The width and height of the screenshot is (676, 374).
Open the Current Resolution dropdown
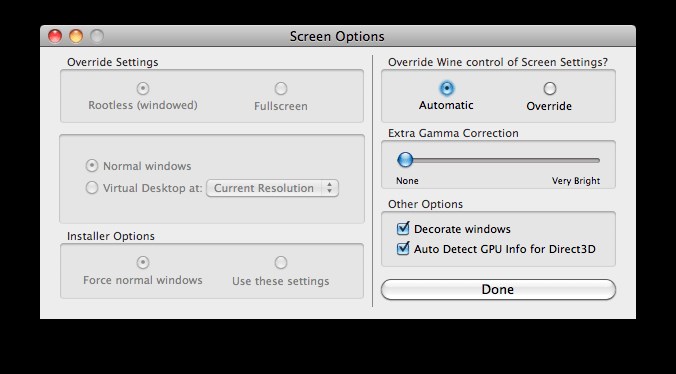tap(272, 188)
